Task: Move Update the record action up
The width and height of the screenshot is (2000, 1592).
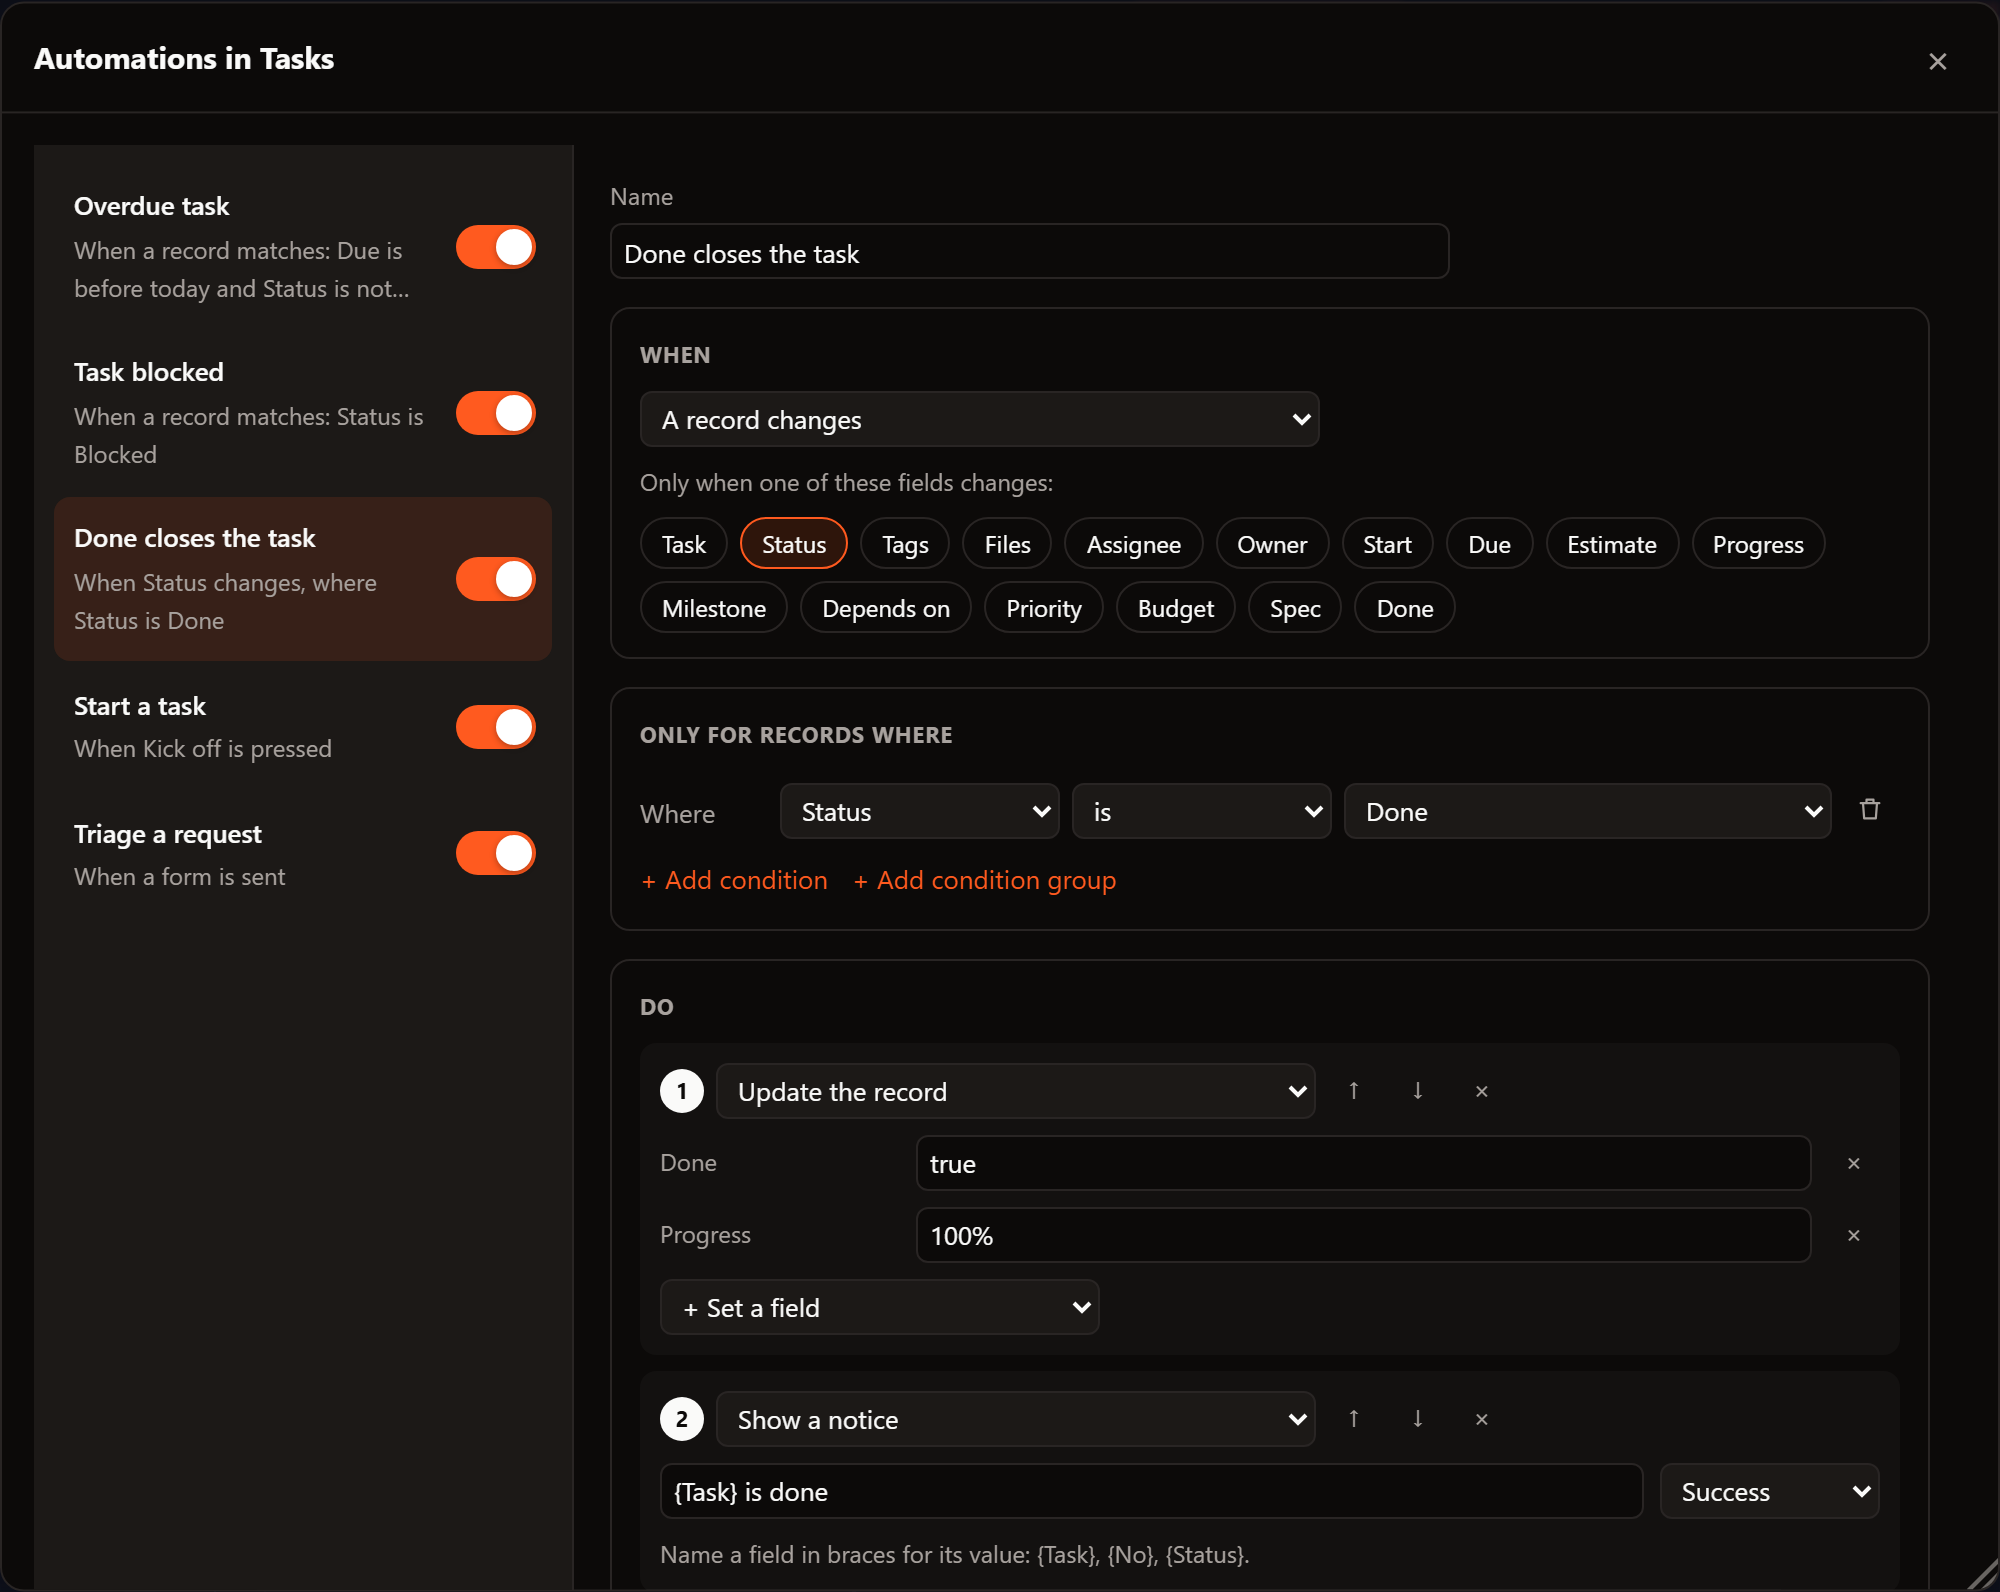Action: pos(1353,1091)
